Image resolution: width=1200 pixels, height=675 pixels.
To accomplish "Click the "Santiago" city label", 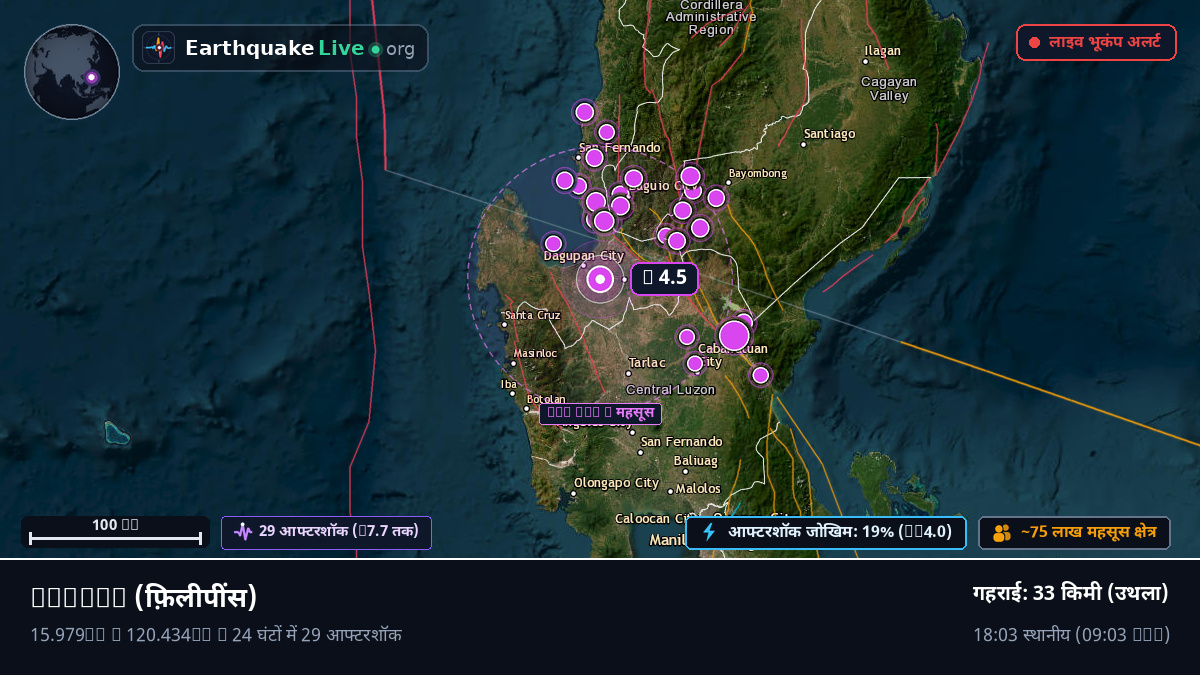I will 830,134.
